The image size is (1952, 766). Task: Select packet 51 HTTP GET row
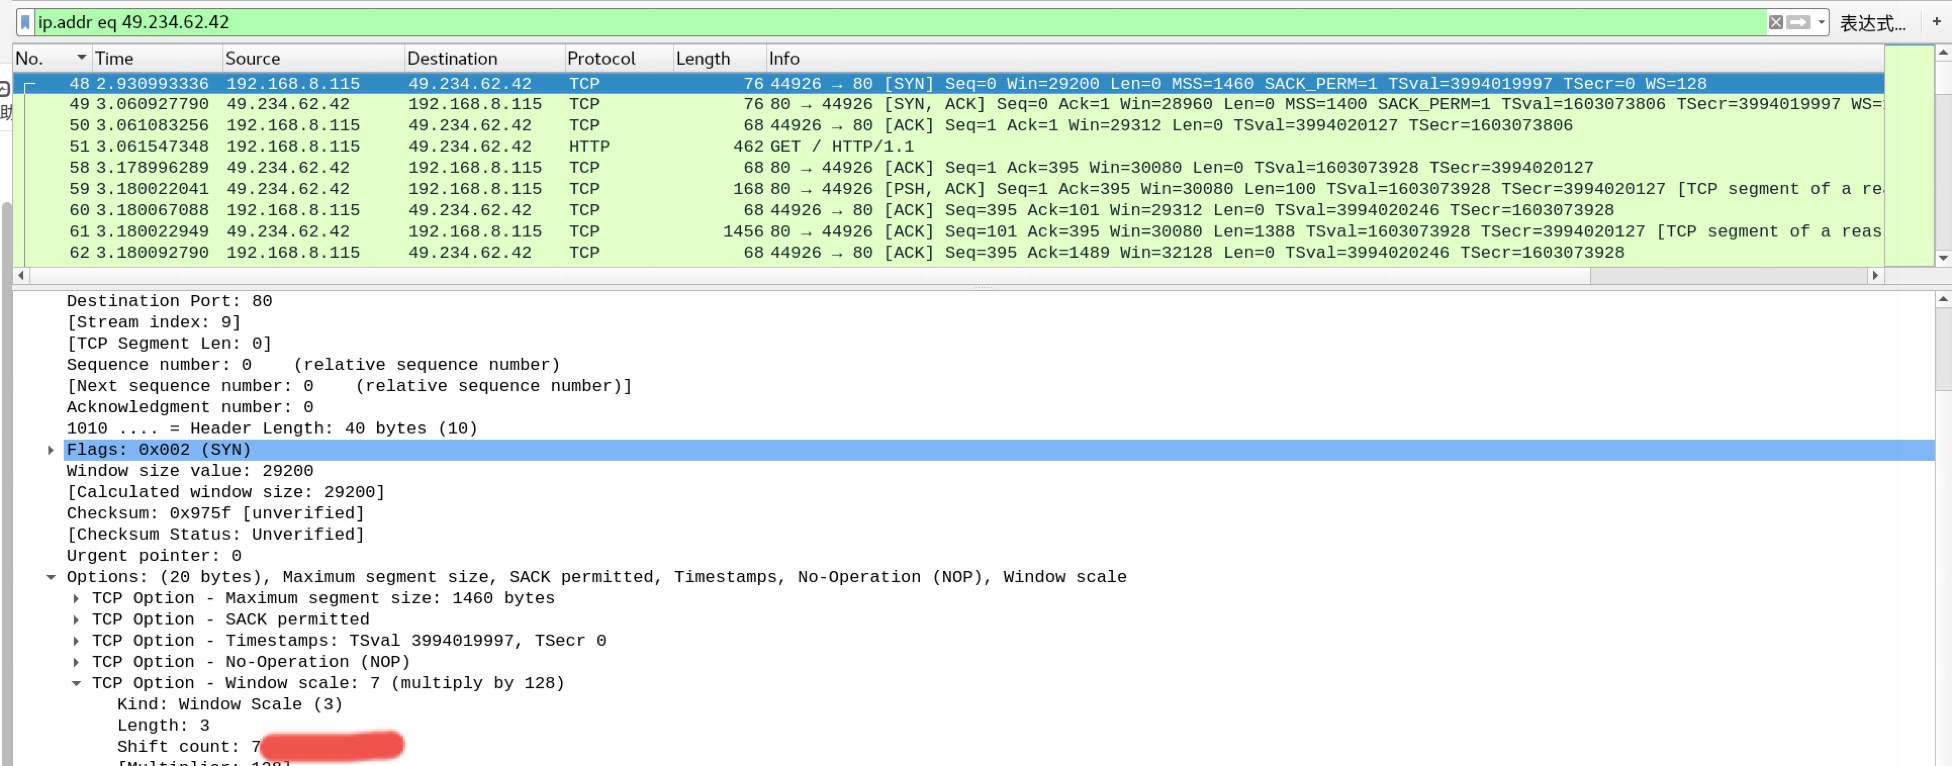[x=948, y=146]
